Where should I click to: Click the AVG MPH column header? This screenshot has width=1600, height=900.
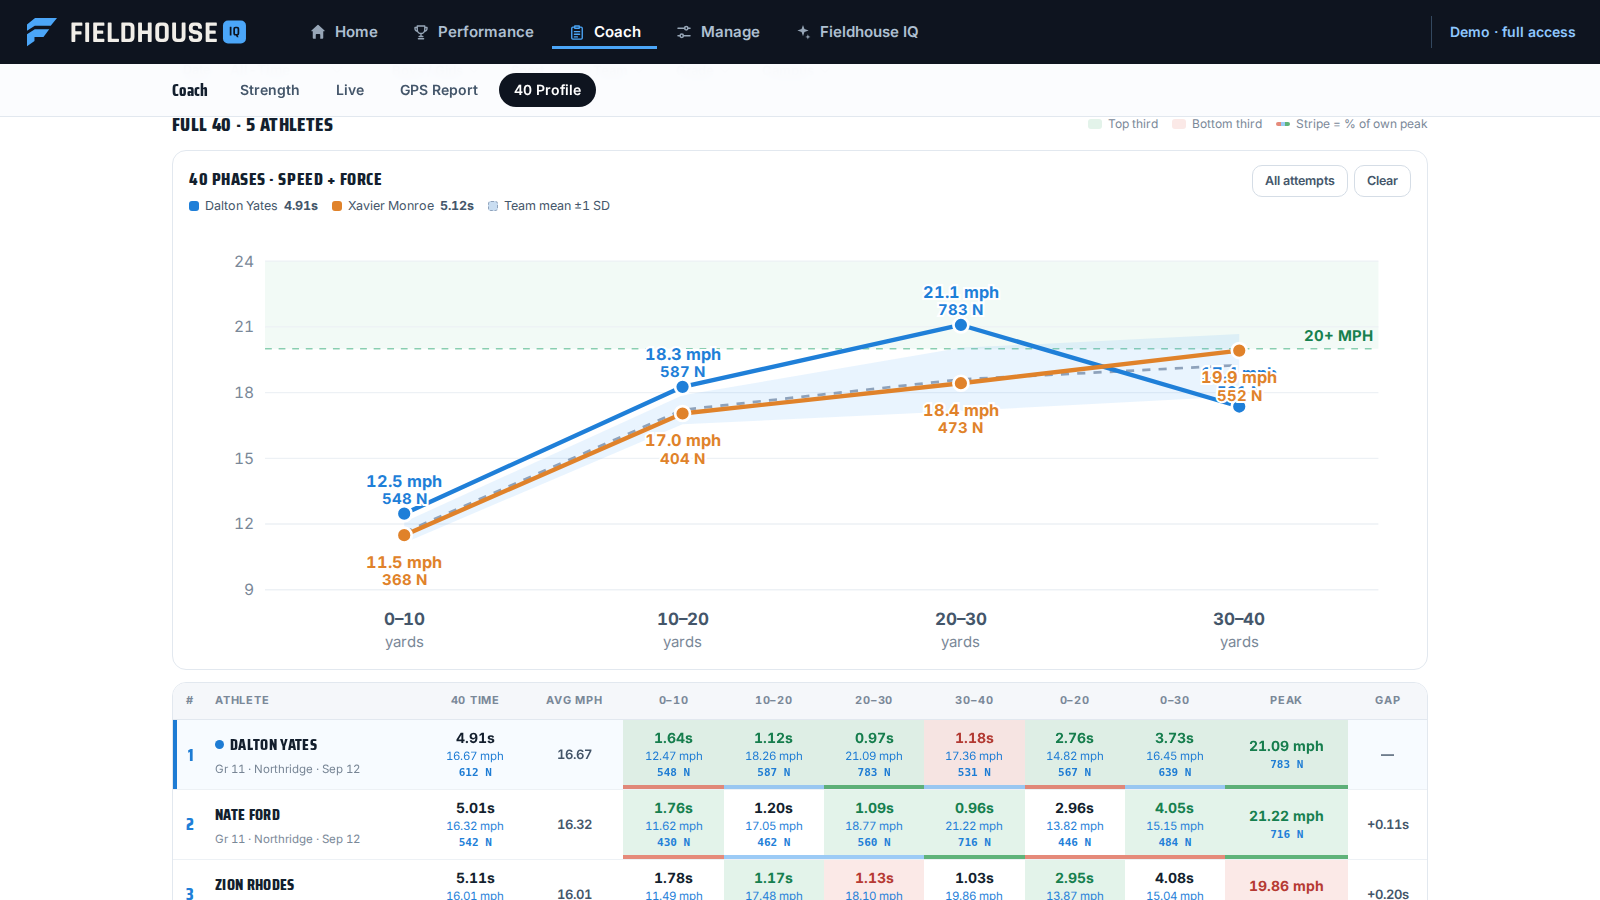574,700
